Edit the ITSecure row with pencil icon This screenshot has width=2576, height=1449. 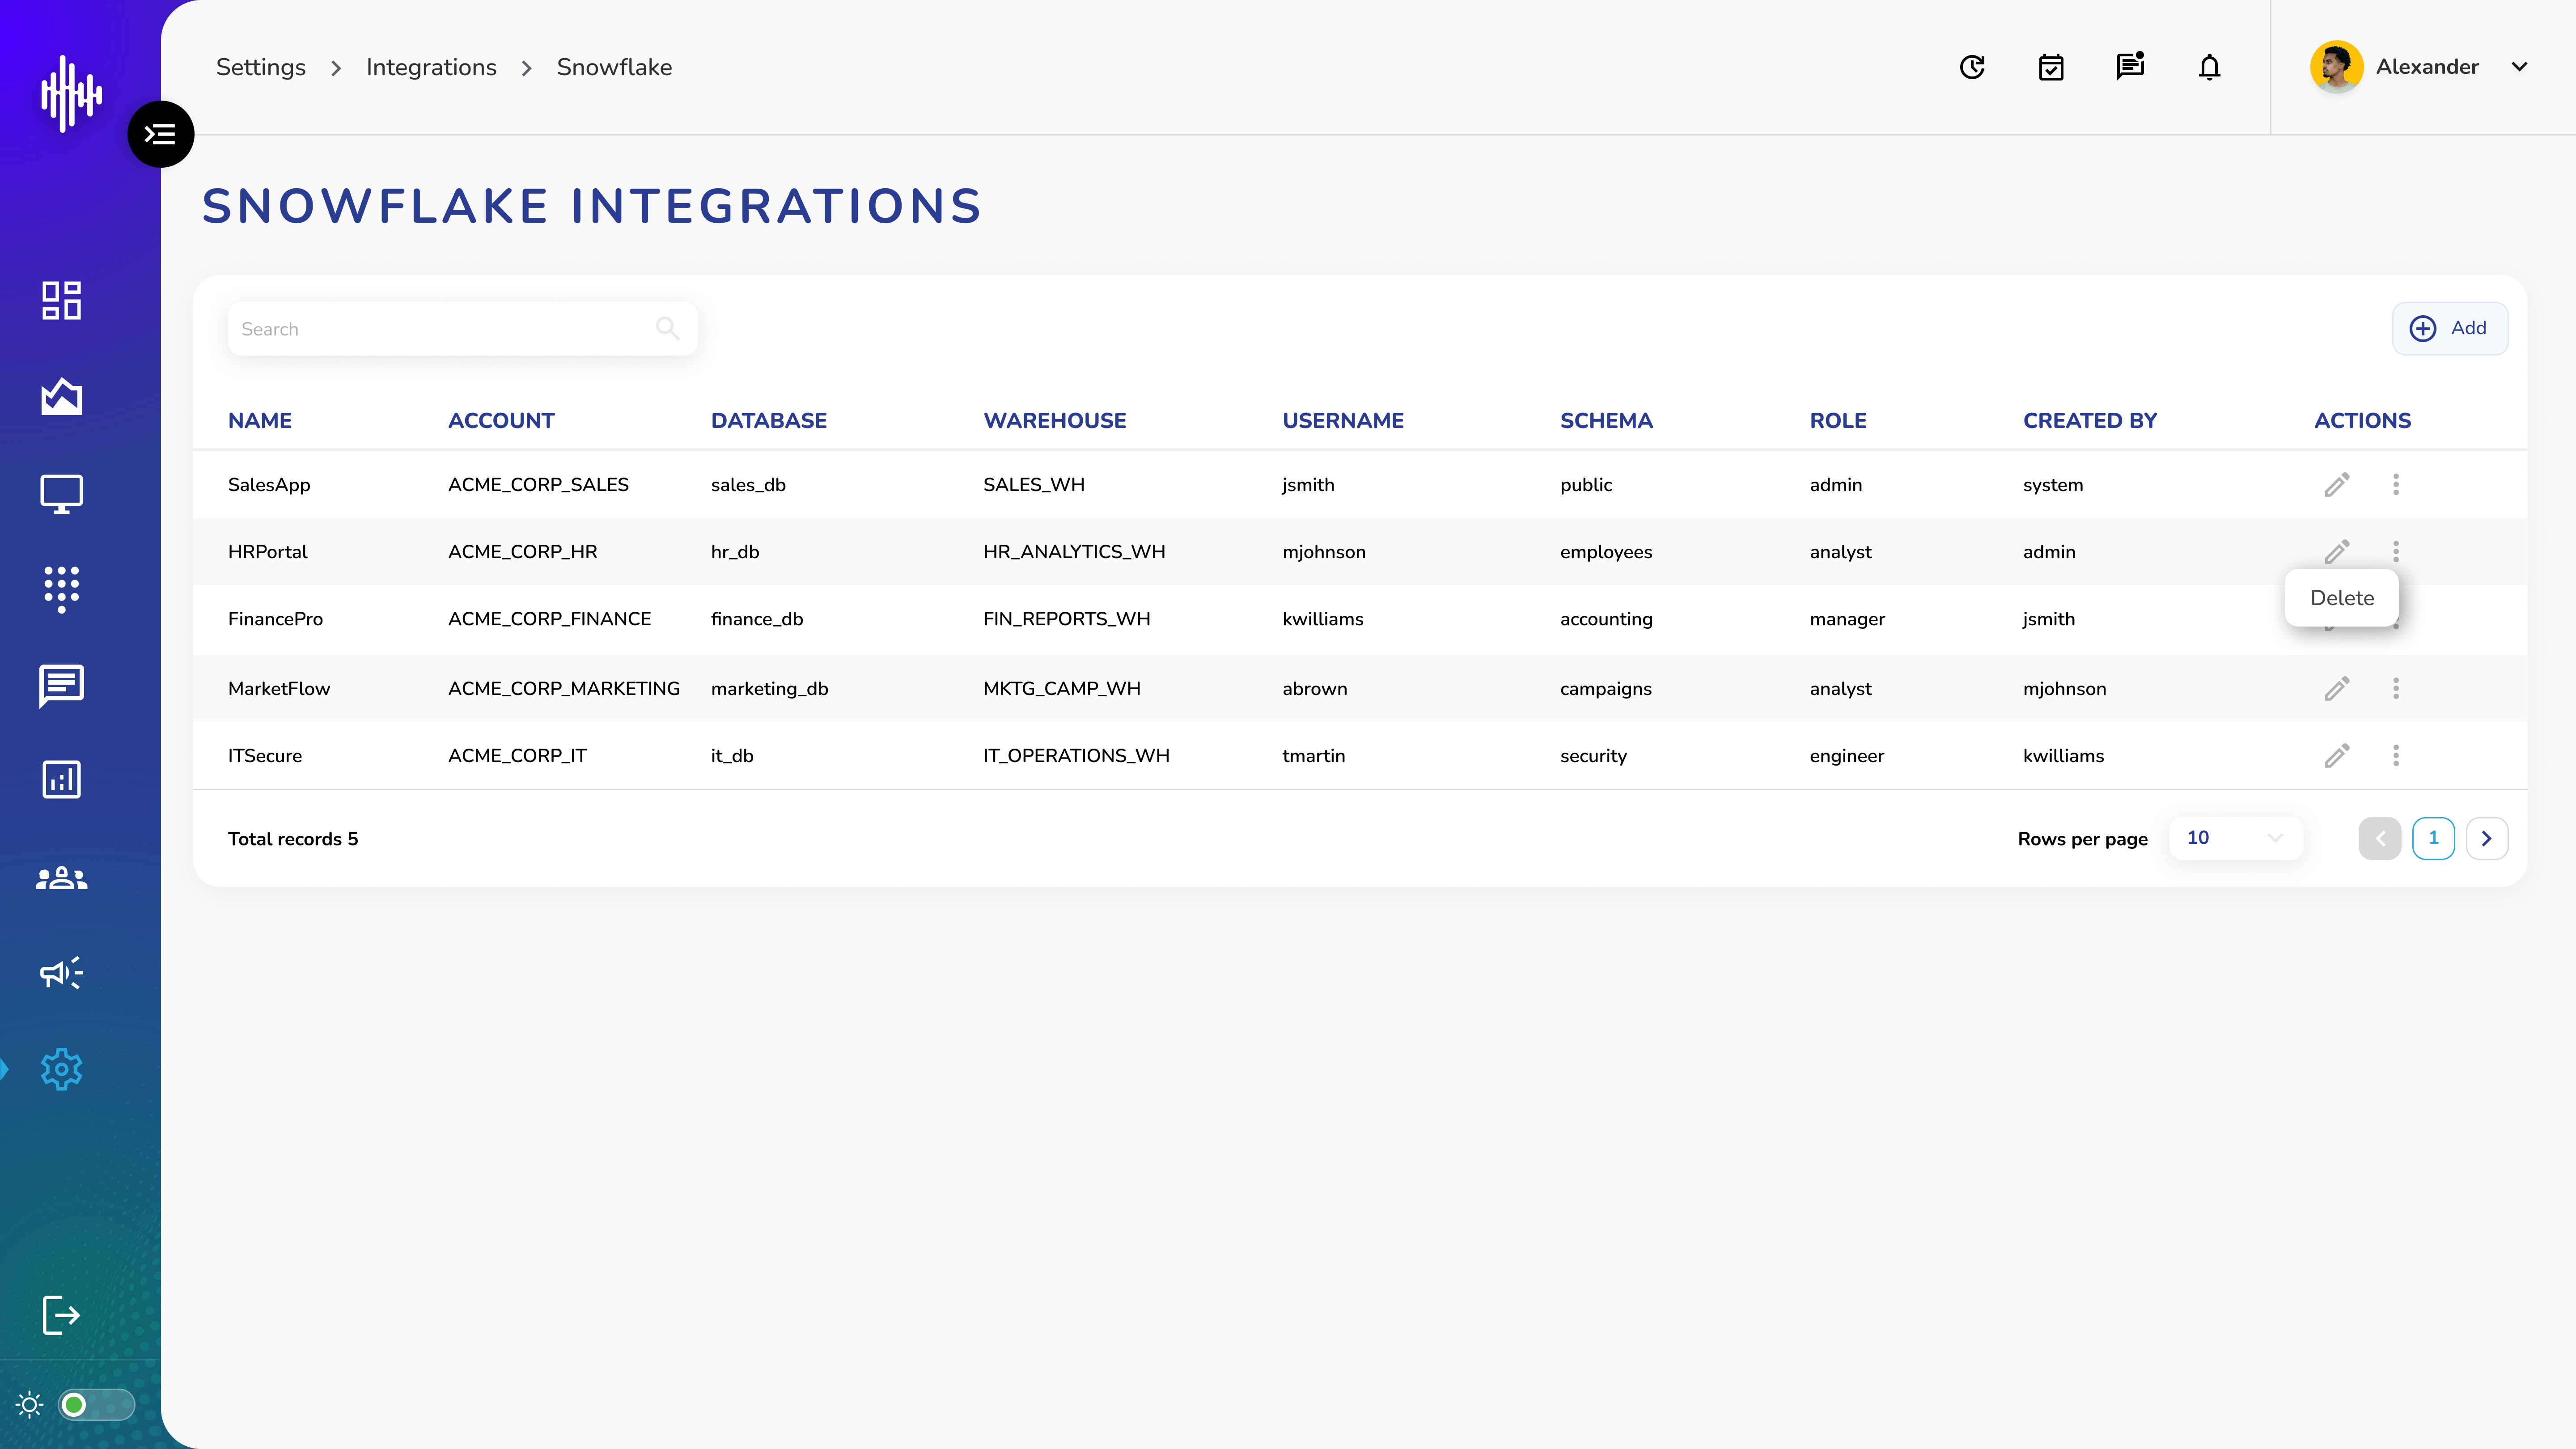point(2337,756)
